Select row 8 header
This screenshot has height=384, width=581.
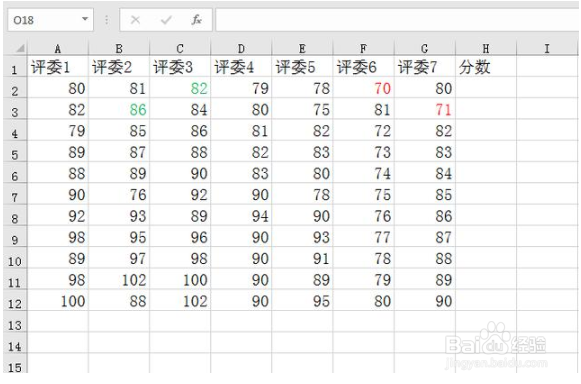(x=15, y=215)
